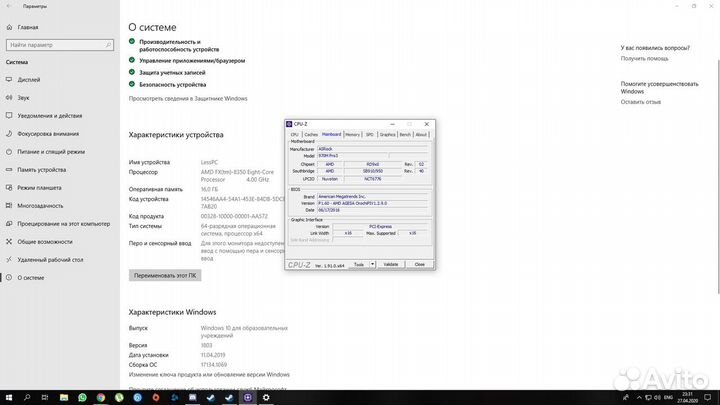Viewport: 720px width, 405px height.
Task: Click the device name value LessPC
Action: [x=209, y=162]
